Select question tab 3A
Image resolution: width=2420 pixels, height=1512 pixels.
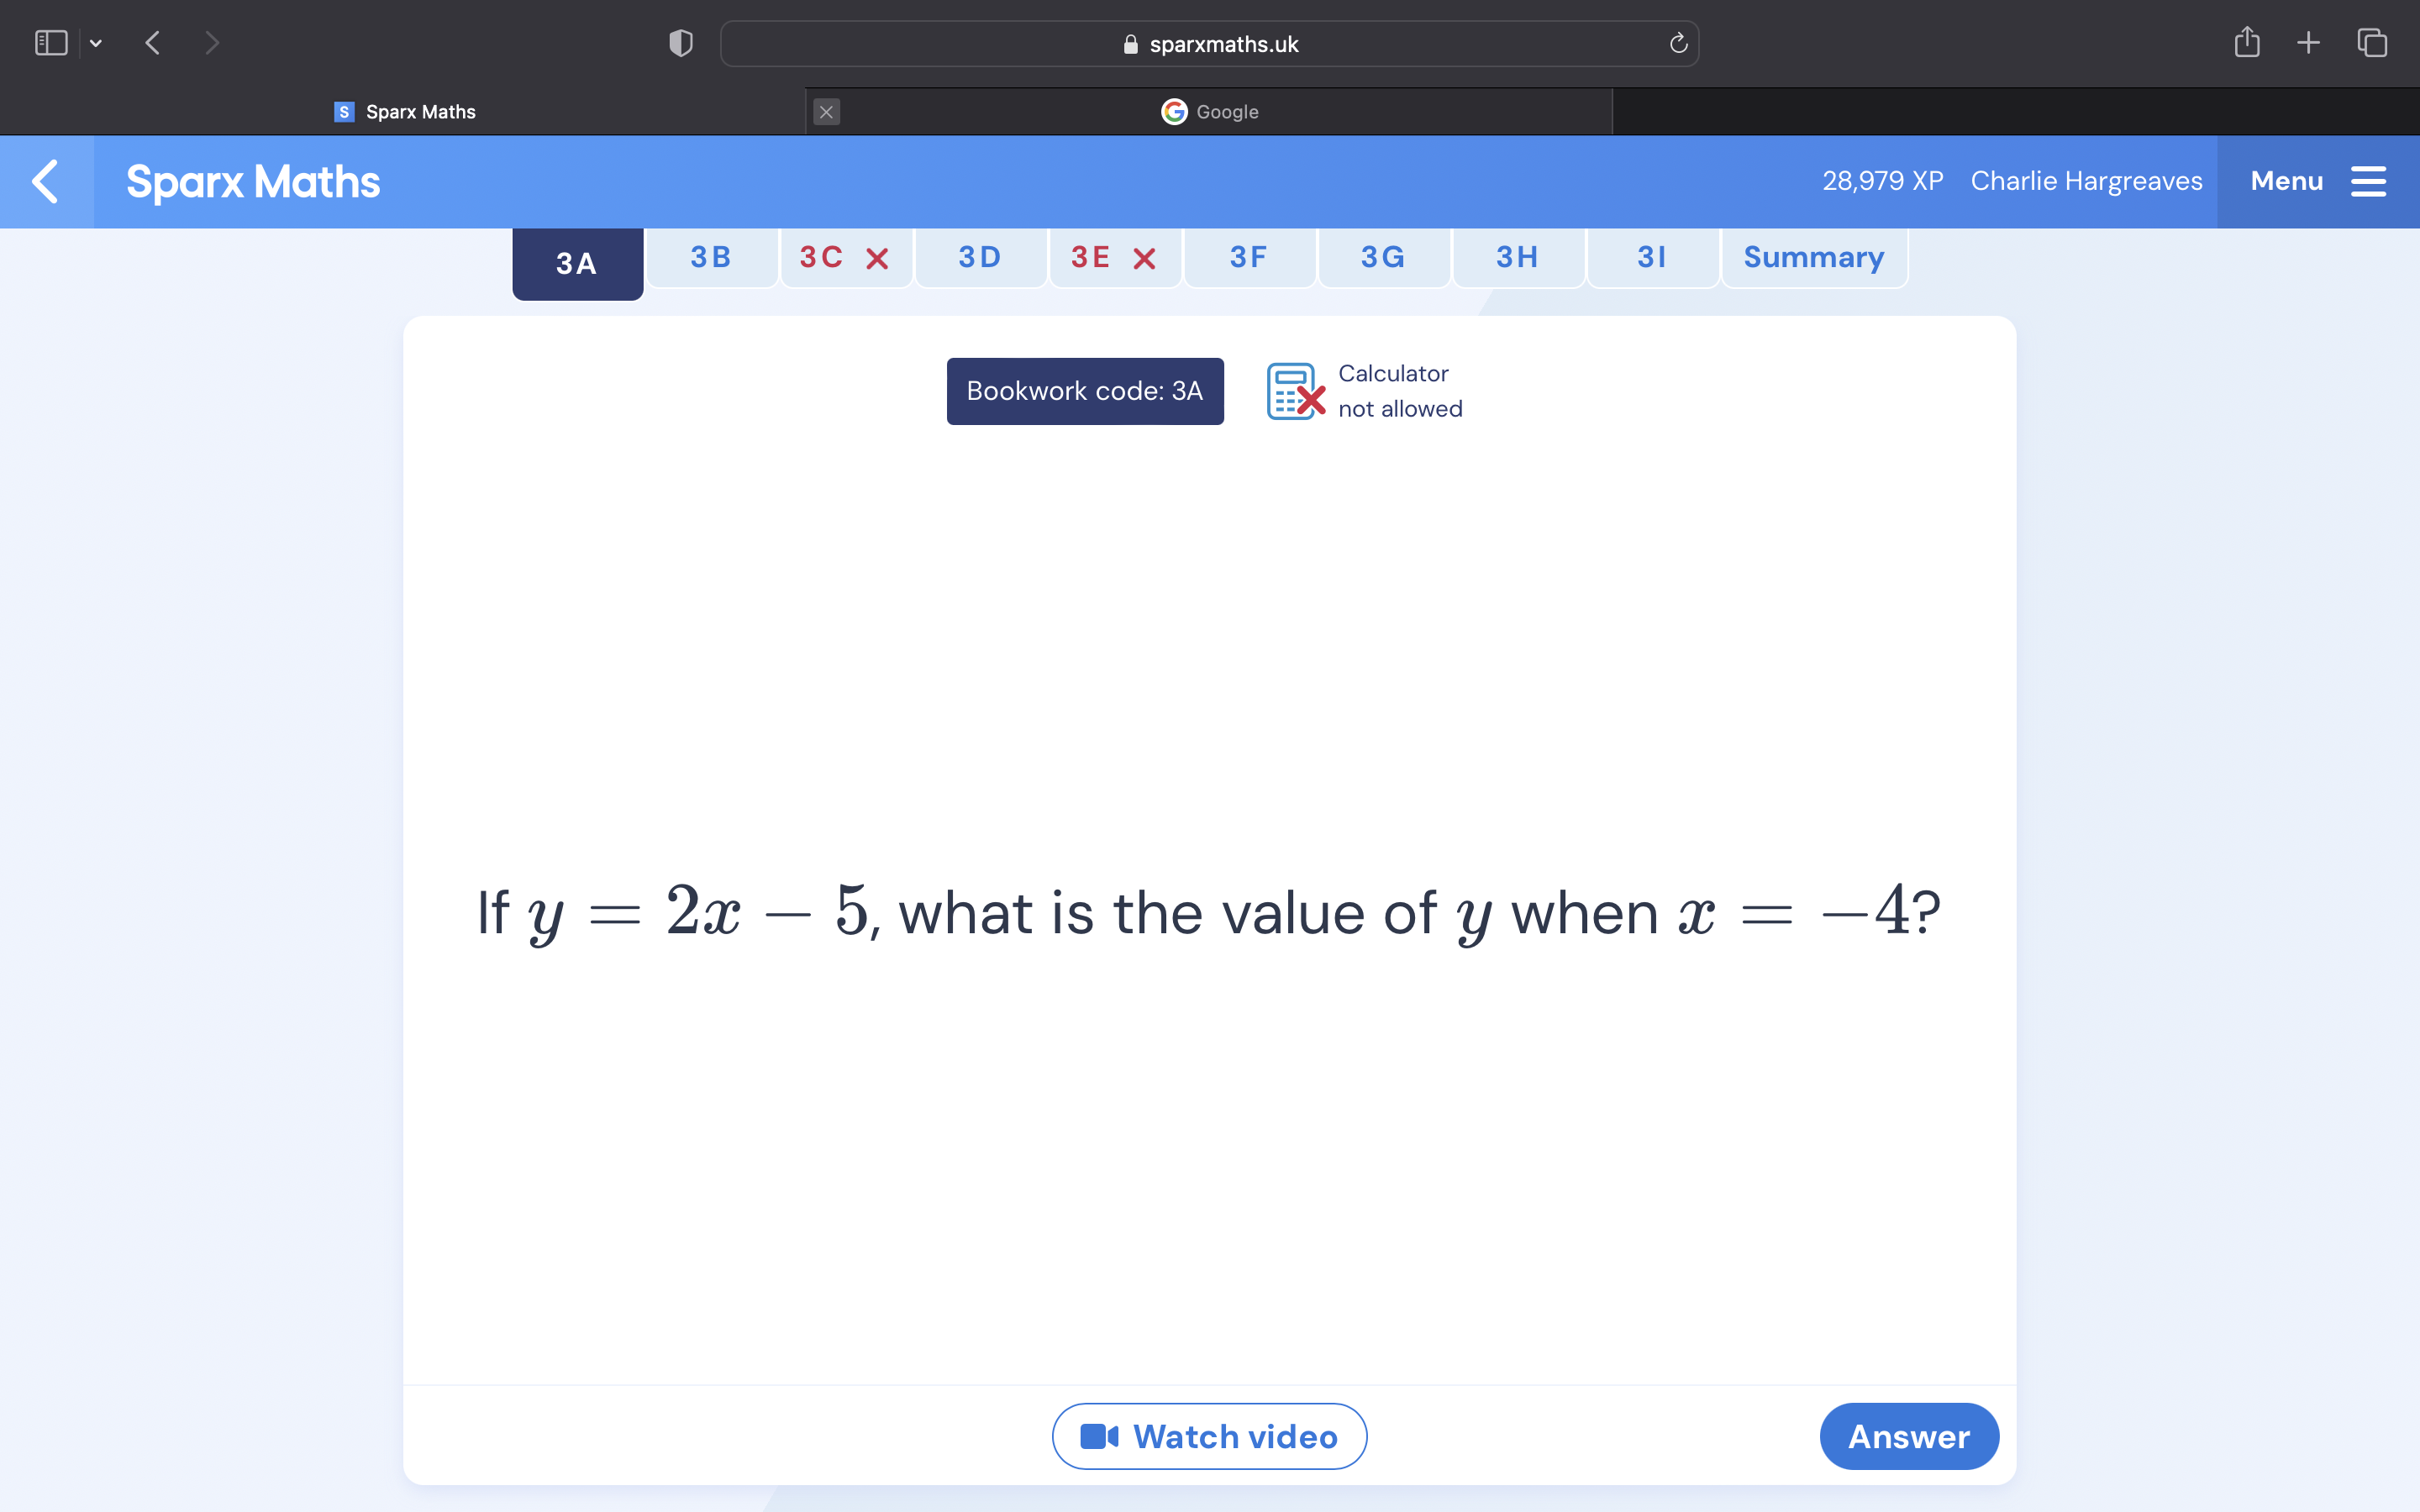[577, 263]
